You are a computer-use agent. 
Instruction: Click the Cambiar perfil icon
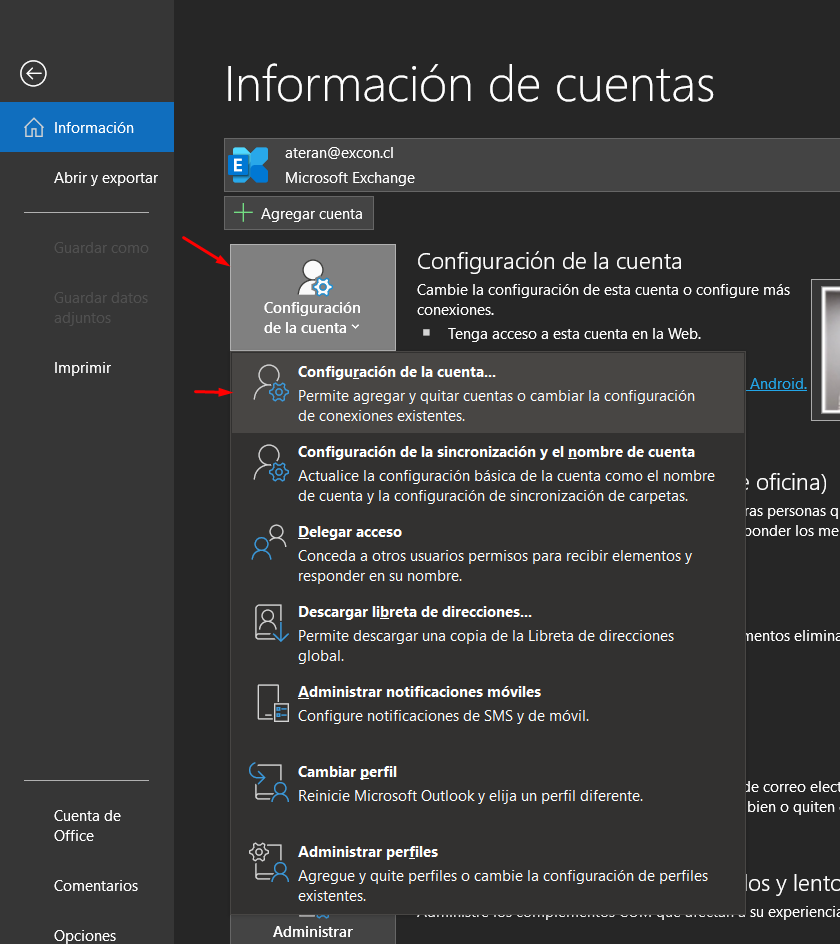[269, 783]
